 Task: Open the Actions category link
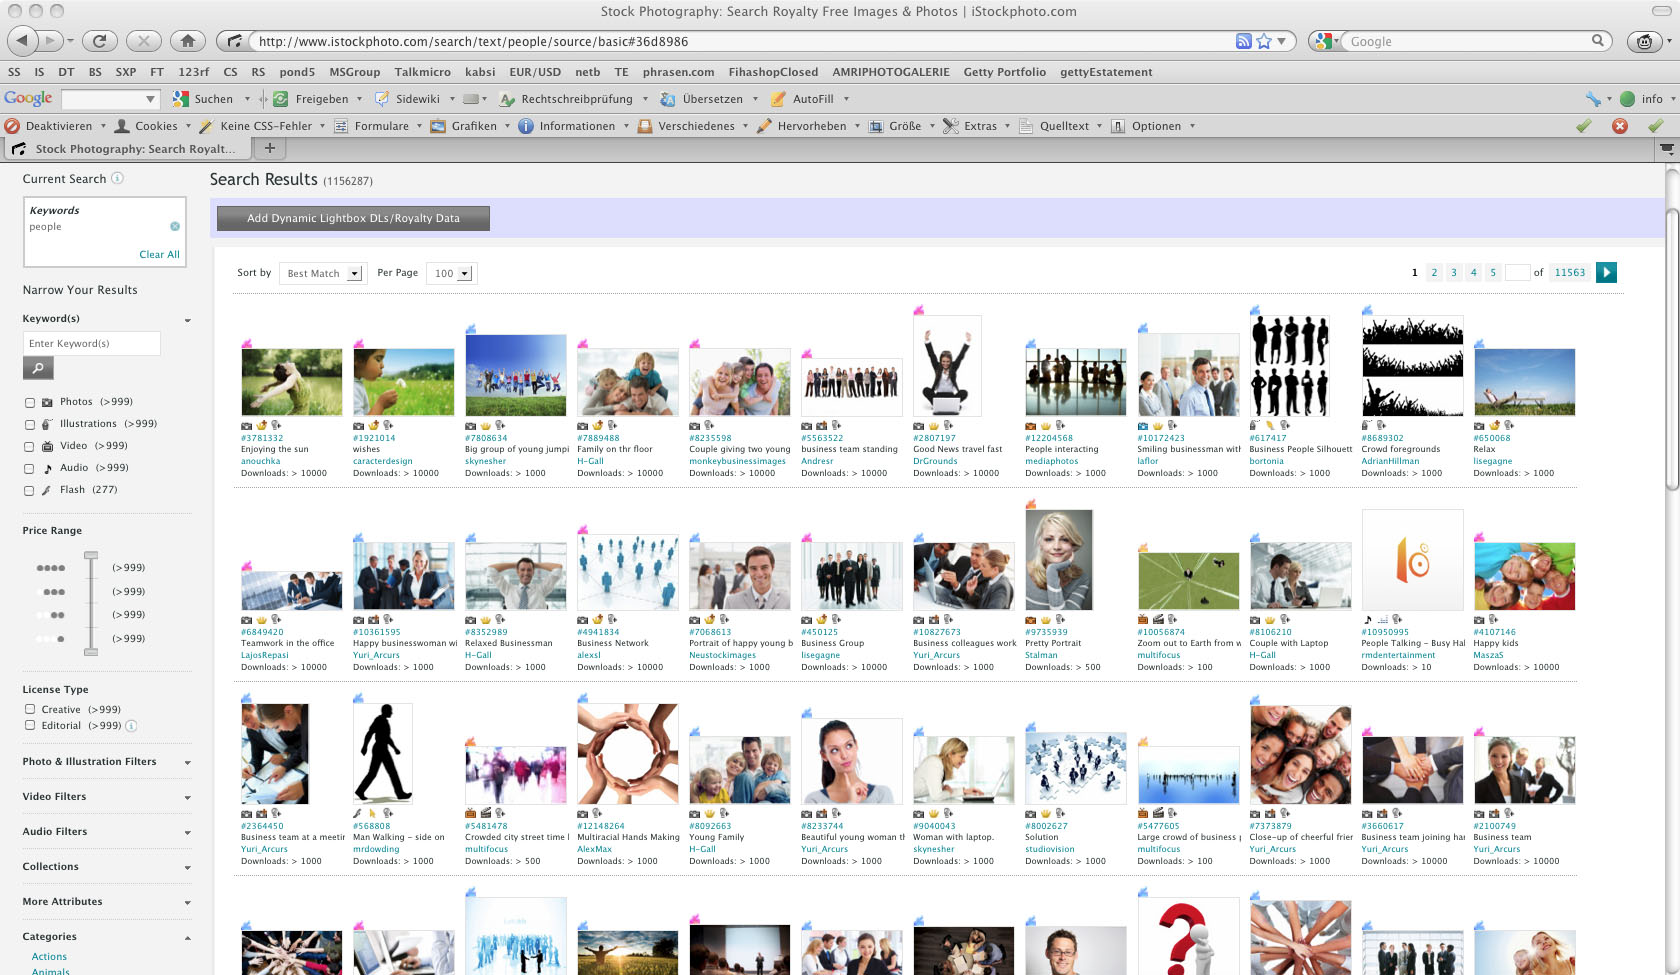49,957
